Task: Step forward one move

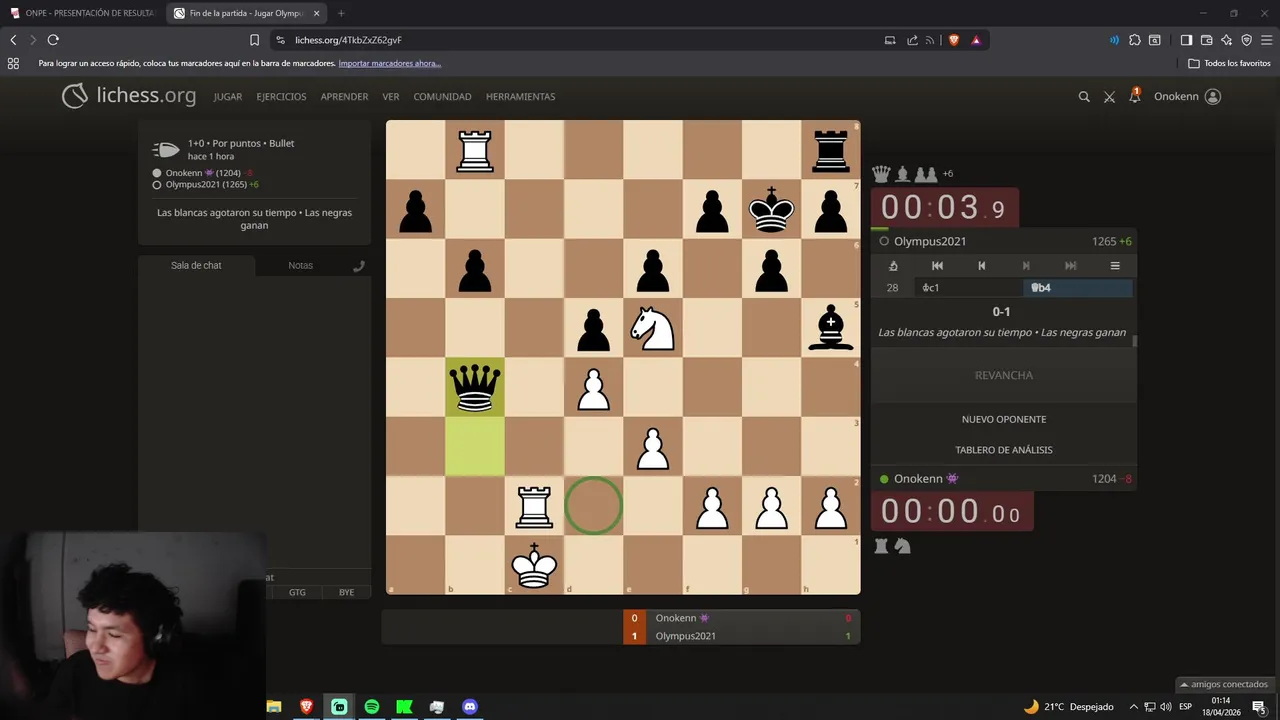Action: coord(1026,266)
